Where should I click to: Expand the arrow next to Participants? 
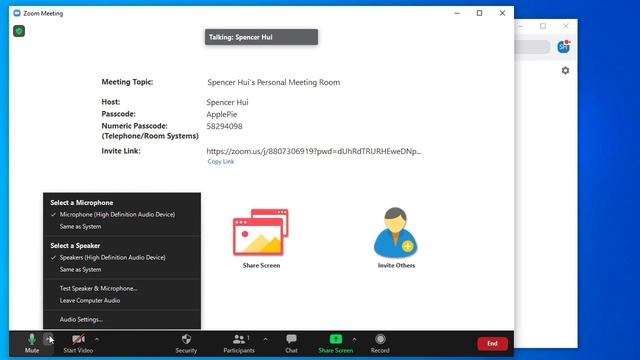click(266, 339)
